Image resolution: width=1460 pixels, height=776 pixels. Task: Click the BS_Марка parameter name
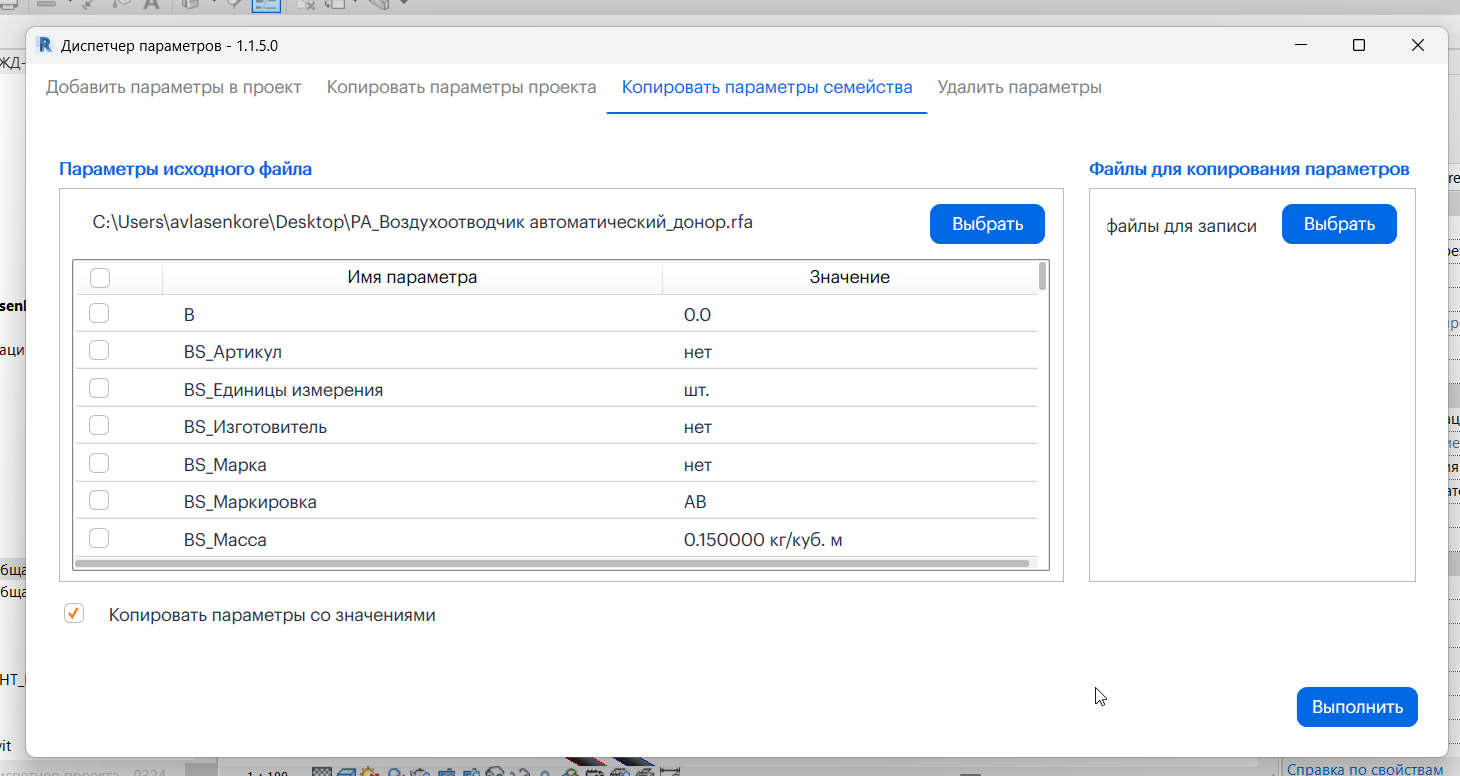coord(225,465)
